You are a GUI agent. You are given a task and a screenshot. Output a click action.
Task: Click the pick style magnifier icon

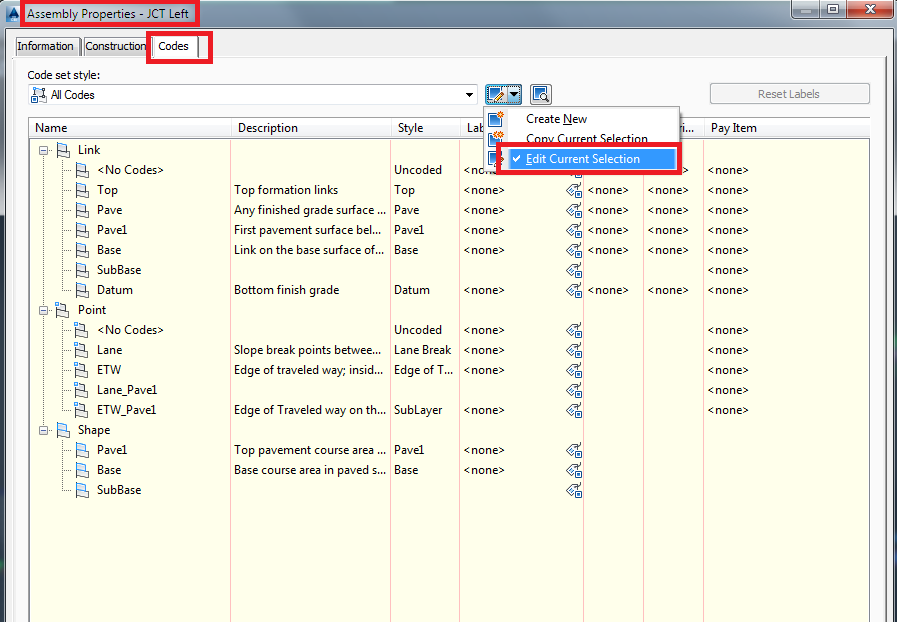point(538,93)
